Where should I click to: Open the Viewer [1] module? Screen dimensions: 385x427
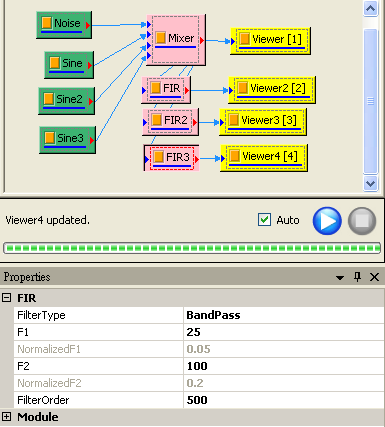click(x=270, y=41)
